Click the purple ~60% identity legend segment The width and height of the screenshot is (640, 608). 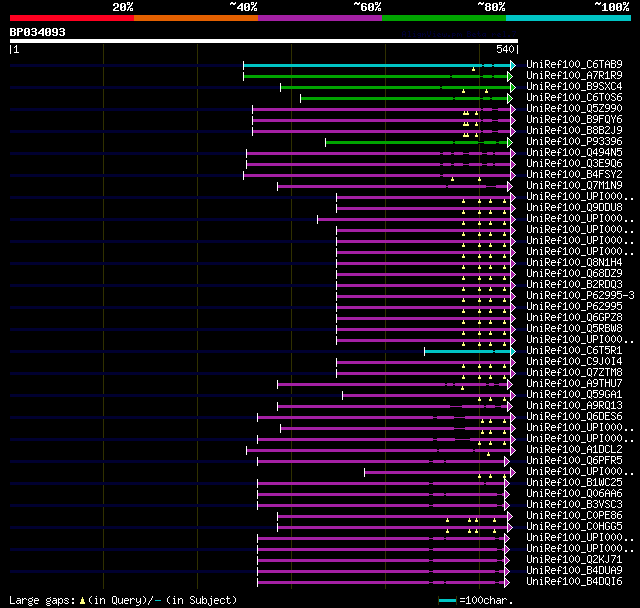tap(320, 18)
